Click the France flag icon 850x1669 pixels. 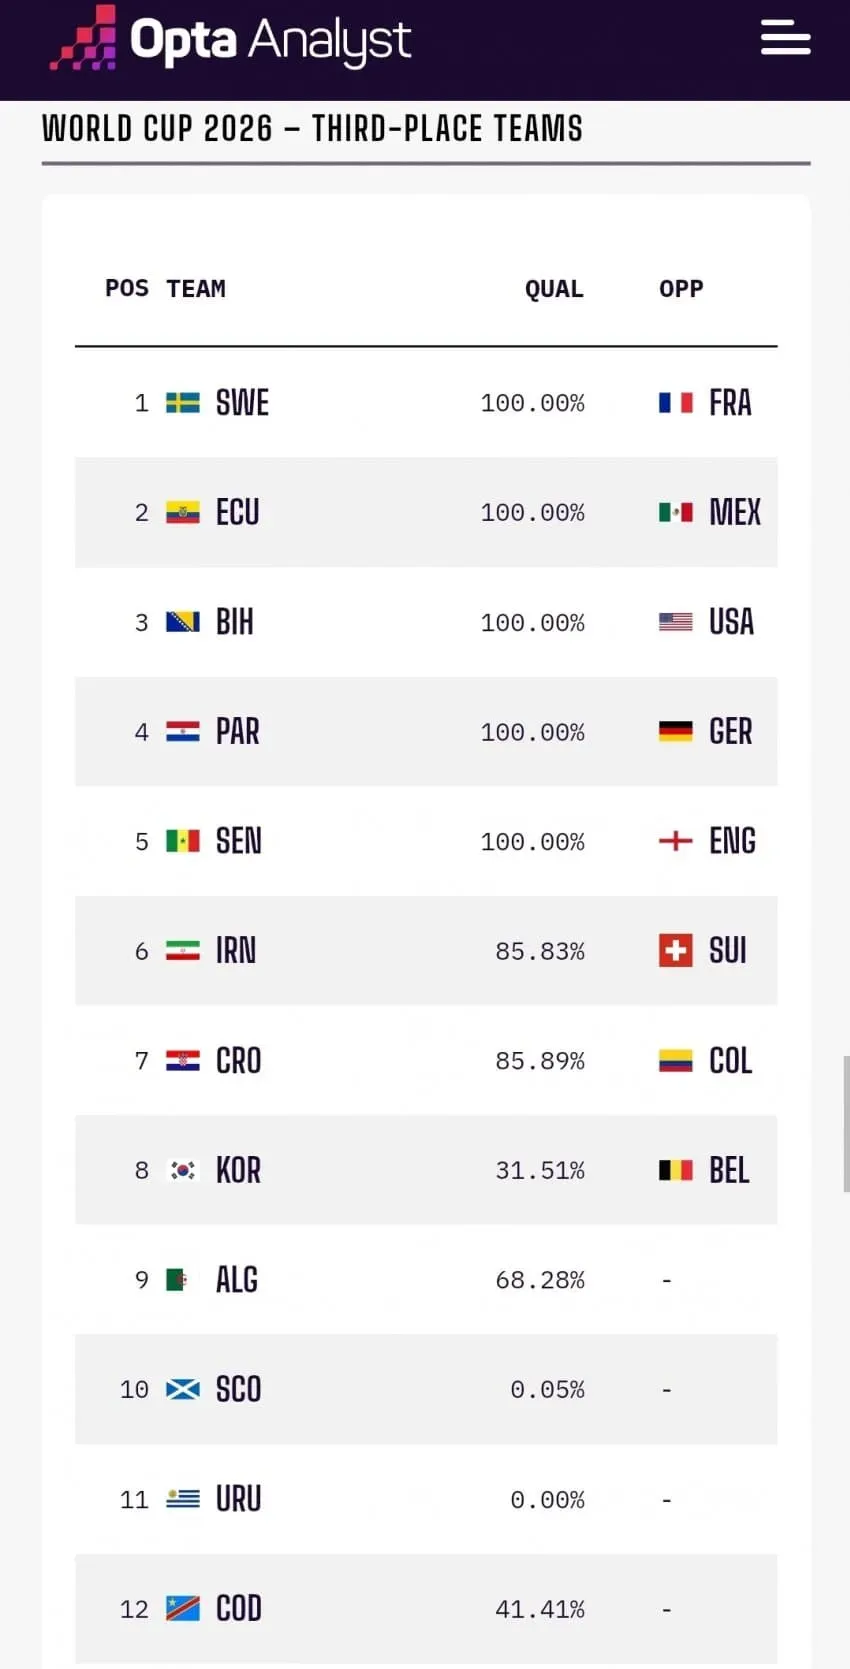[676, 403]
